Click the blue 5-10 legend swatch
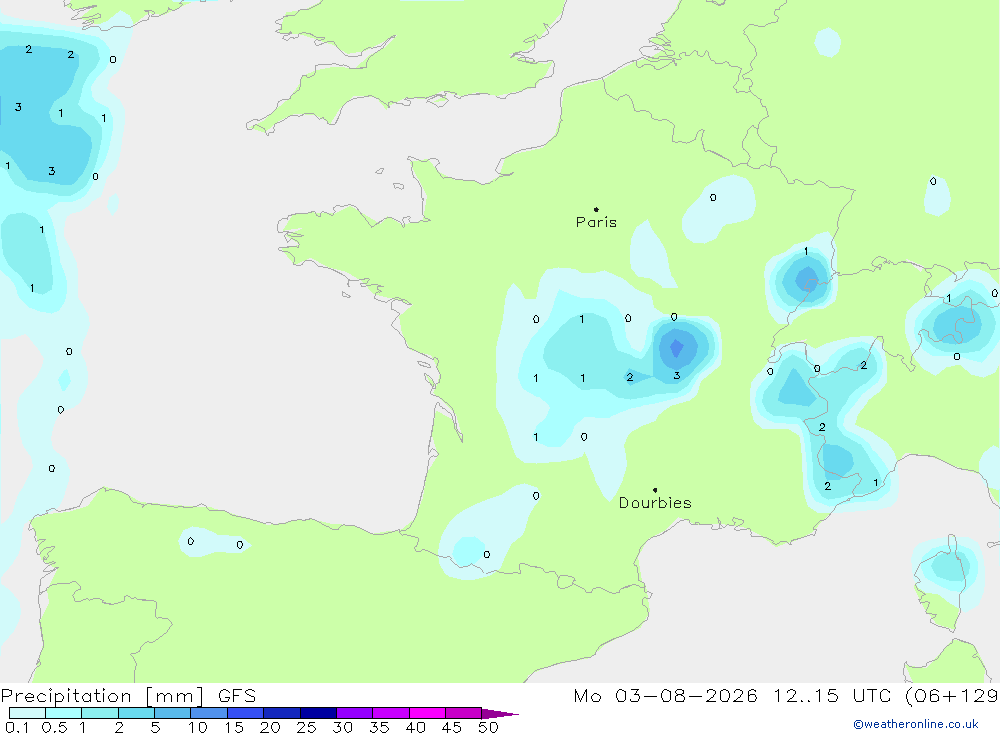 point(173,713)
